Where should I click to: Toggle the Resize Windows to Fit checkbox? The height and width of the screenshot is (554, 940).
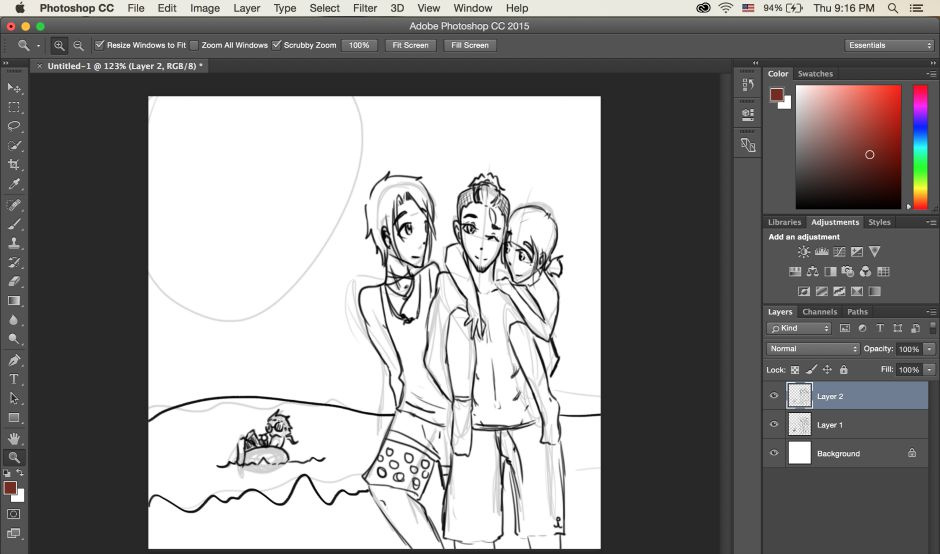point(100,45)
